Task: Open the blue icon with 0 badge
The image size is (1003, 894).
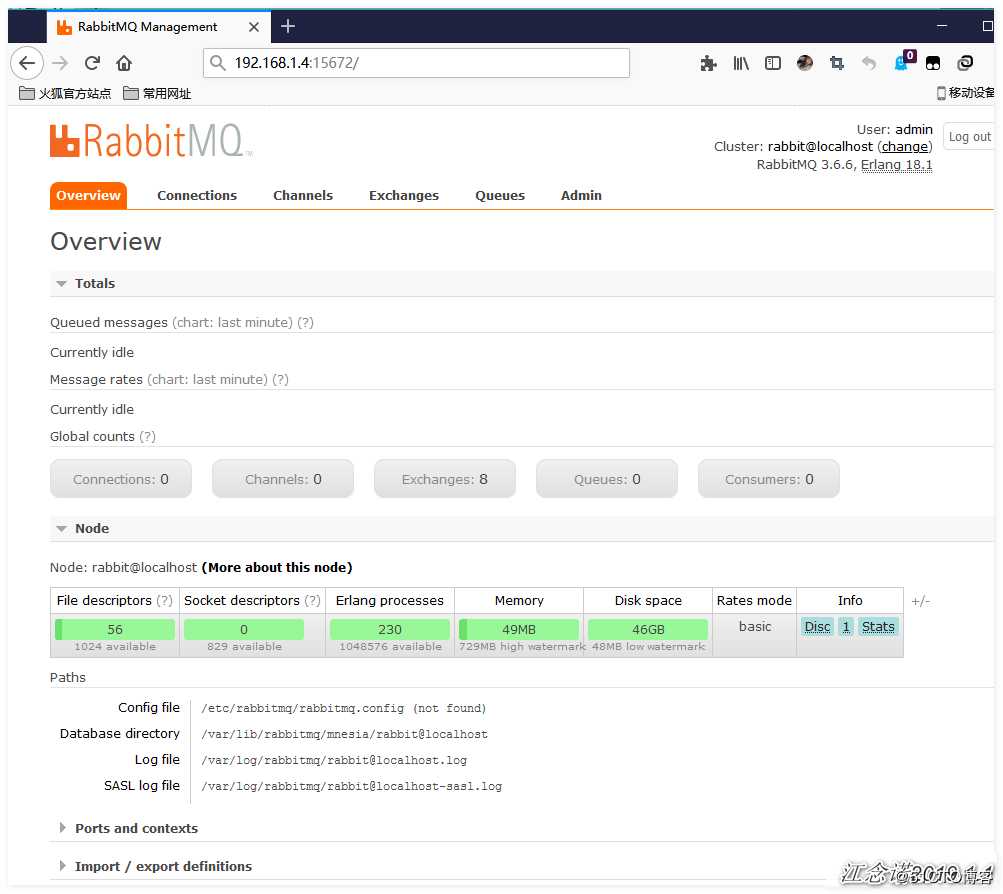Action: [x=904, y=61]
